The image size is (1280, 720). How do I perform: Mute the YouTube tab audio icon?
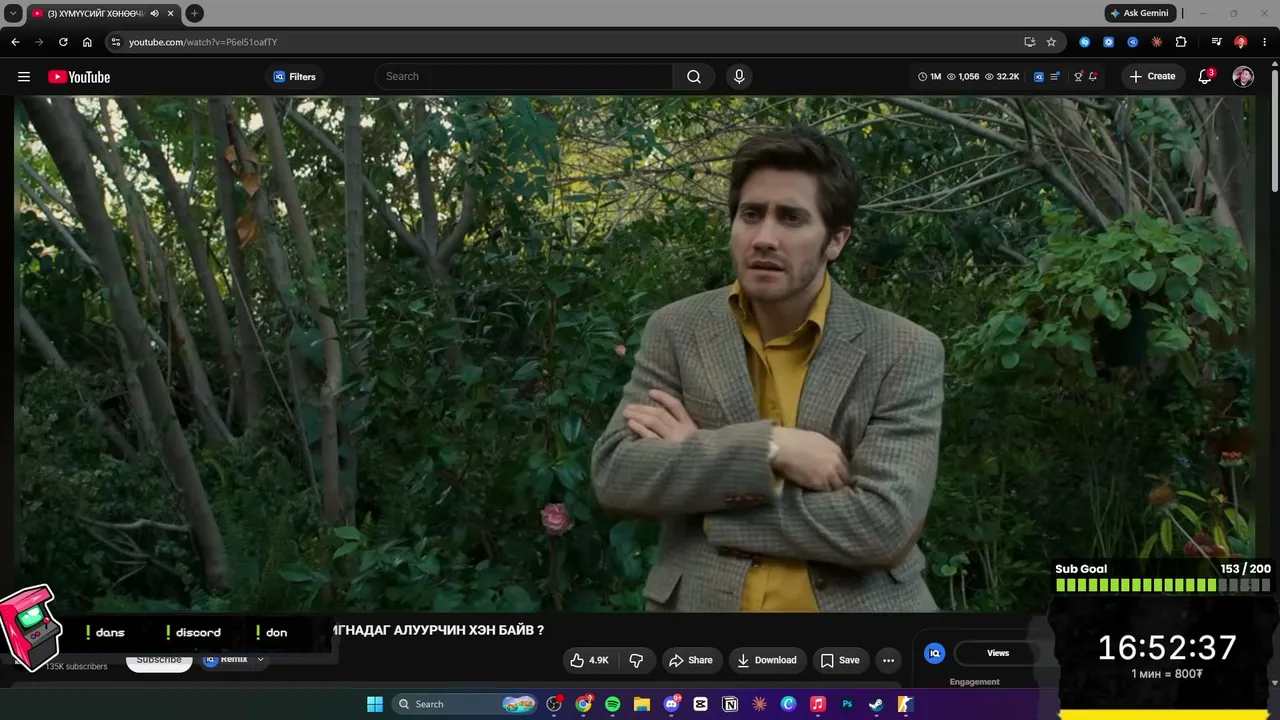pos(154,13)
